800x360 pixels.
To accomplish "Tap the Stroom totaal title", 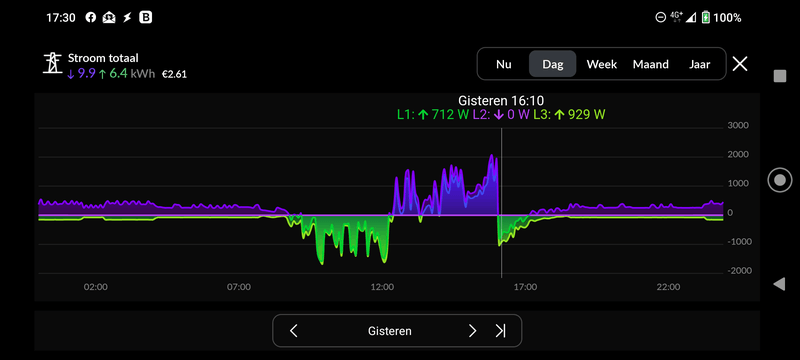I will (x=103, y=58).
